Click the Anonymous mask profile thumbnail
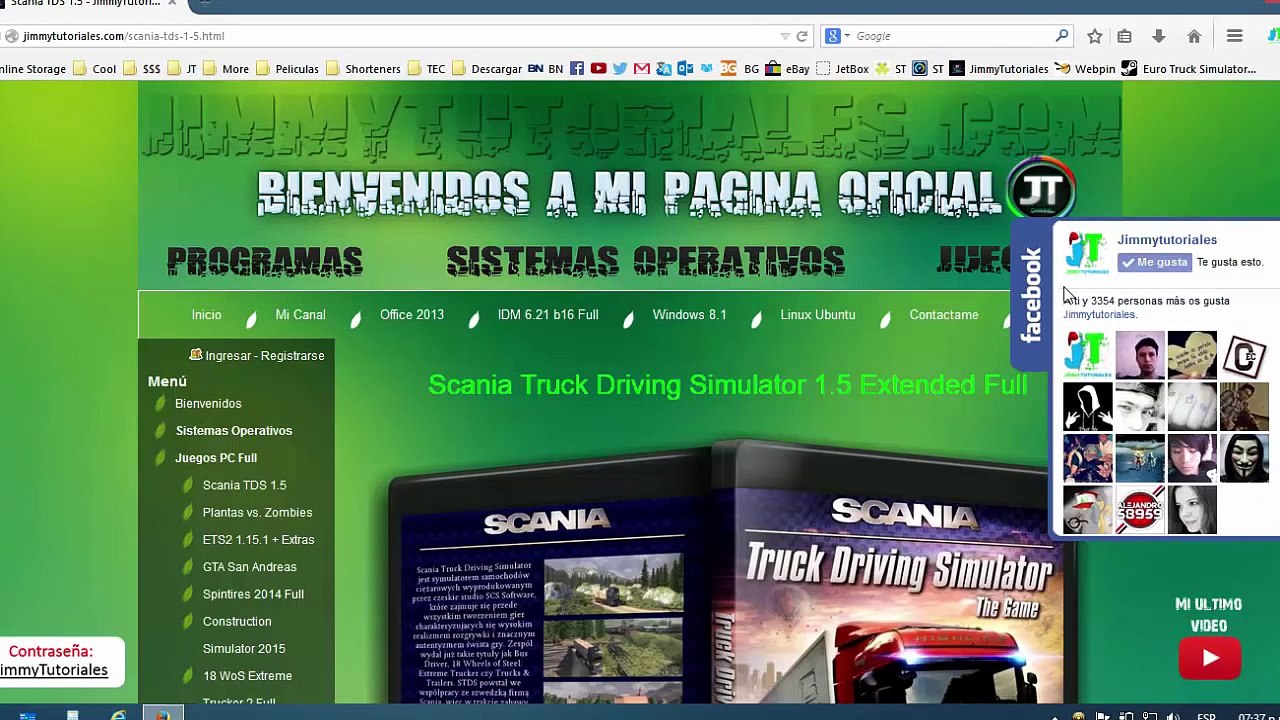Image resolution: width=1280 pixels, height=720 pixels. pos(1244,459)
